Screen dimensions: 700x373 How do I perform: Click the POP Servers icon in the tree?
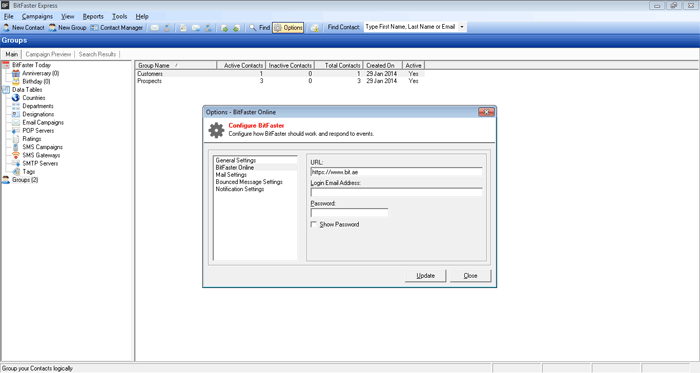[16, 131]
